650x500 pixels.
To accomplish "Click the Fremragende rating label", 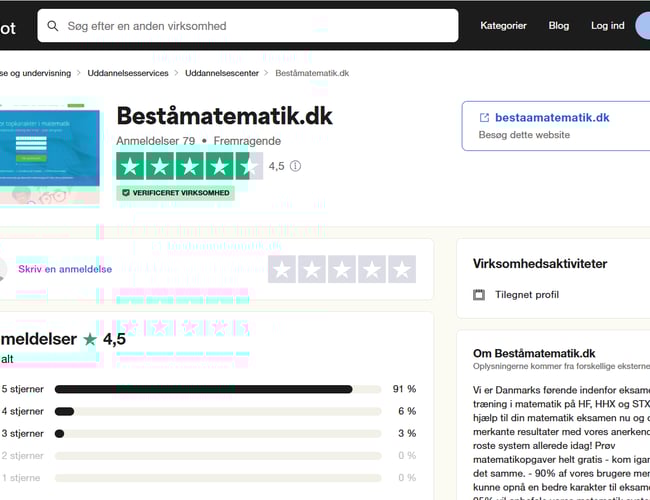I will (247, 141).
